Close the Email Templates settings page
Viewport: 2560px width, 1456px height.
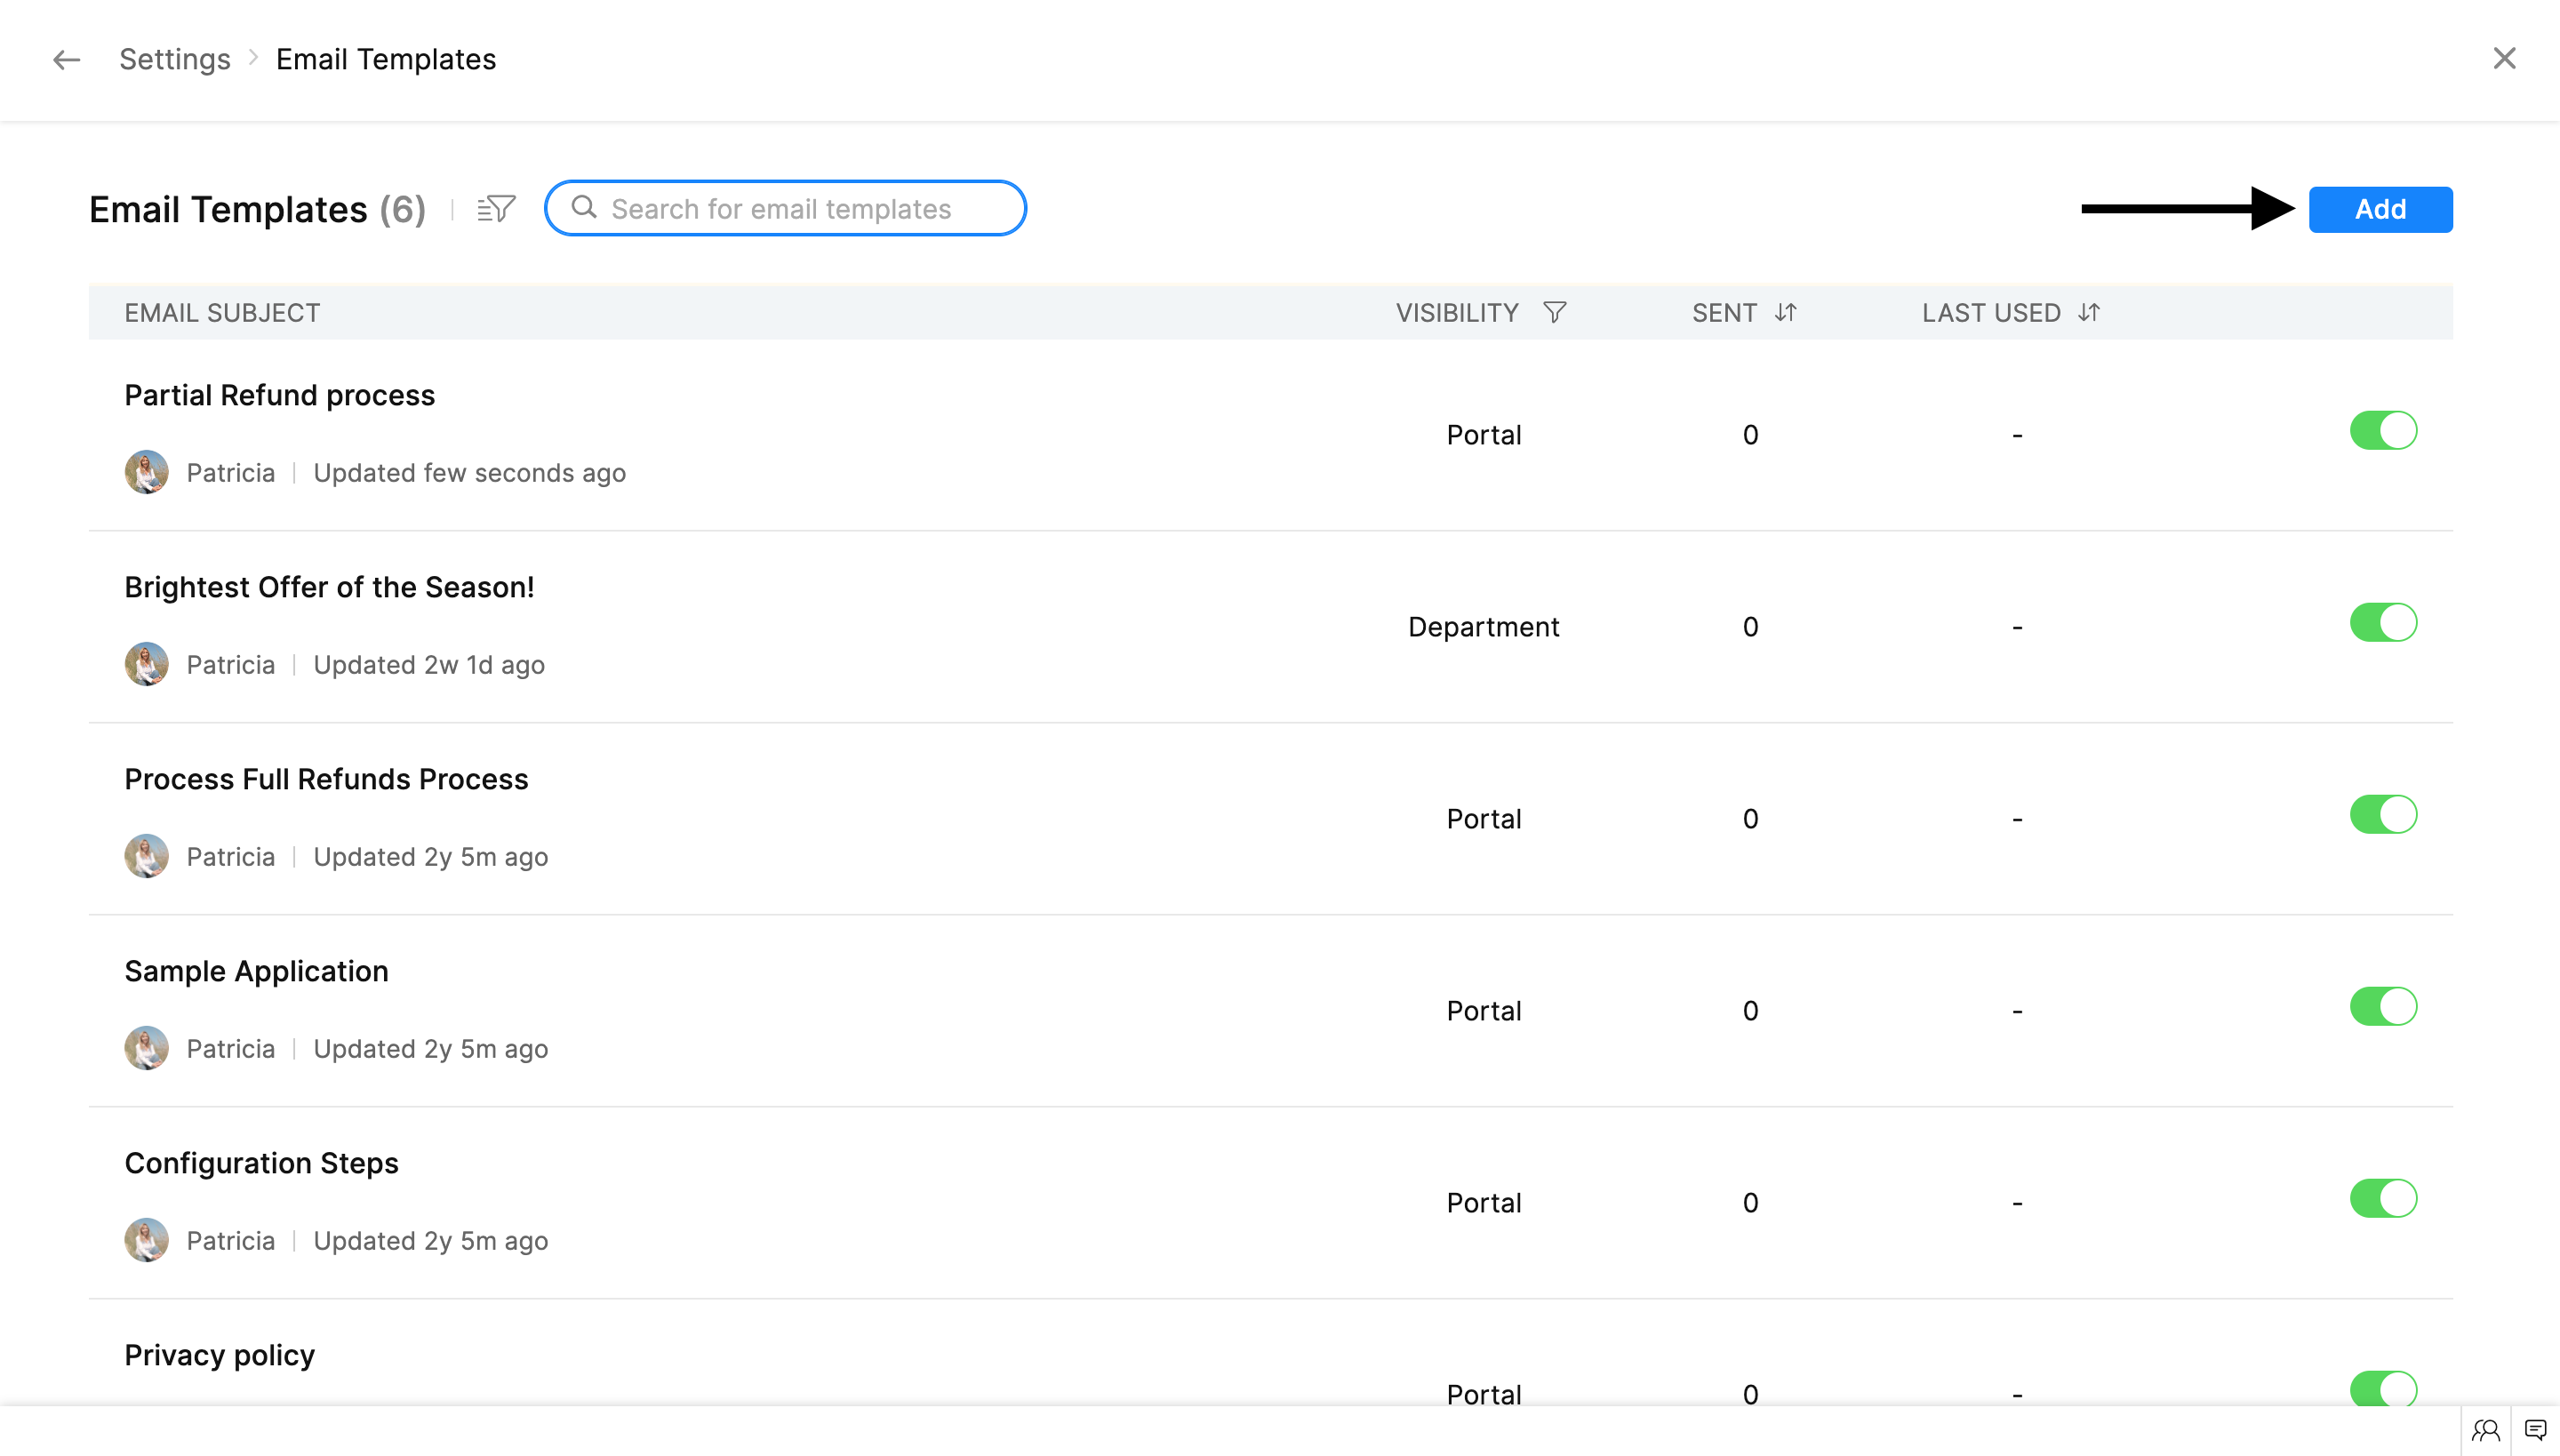[x=2504, y=59]
